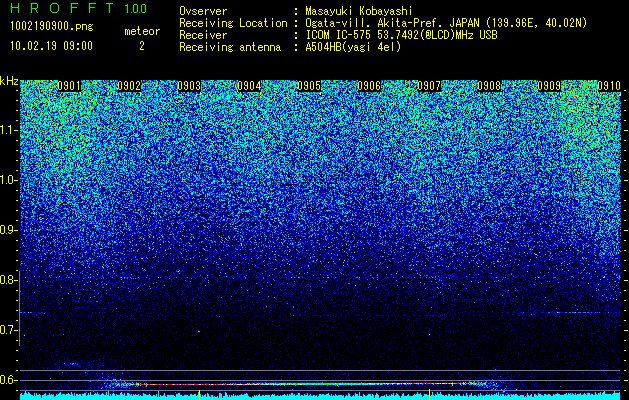Click the meteor label

pyautogui.click(x=142, y=31)
